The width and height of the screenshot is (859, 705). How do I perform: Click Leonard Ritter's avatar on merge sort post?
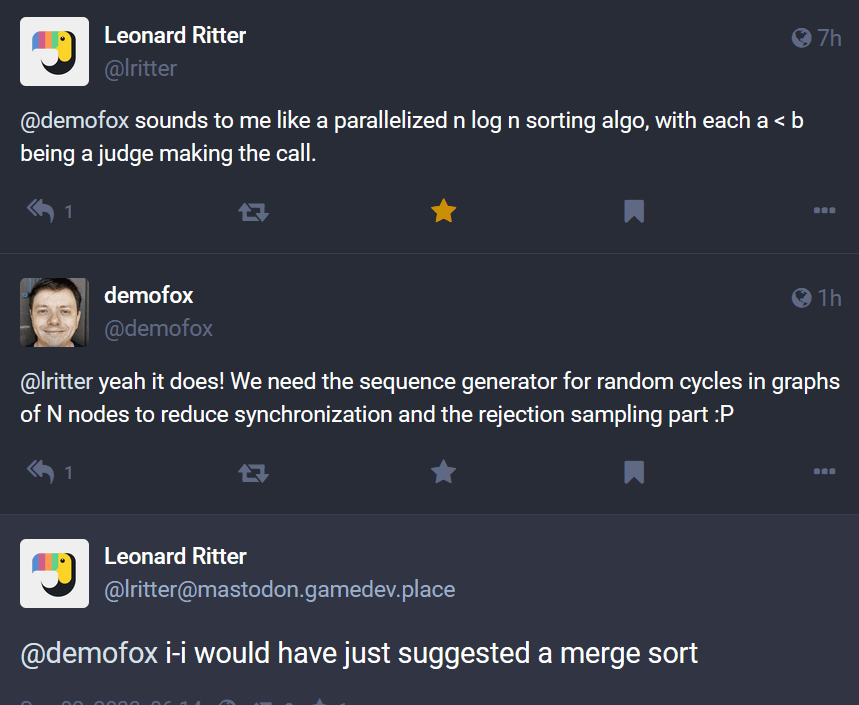54,573
